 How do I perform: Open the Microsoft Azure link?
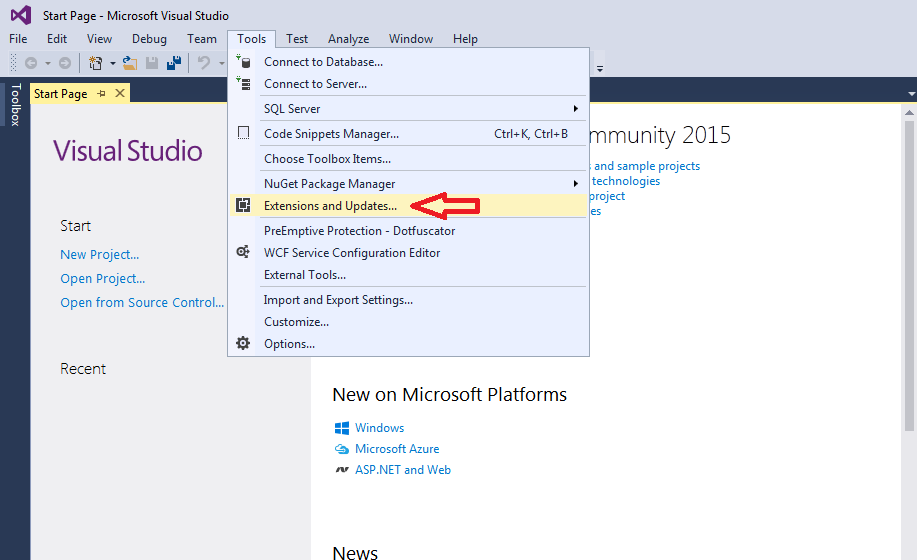coord(397,449)
